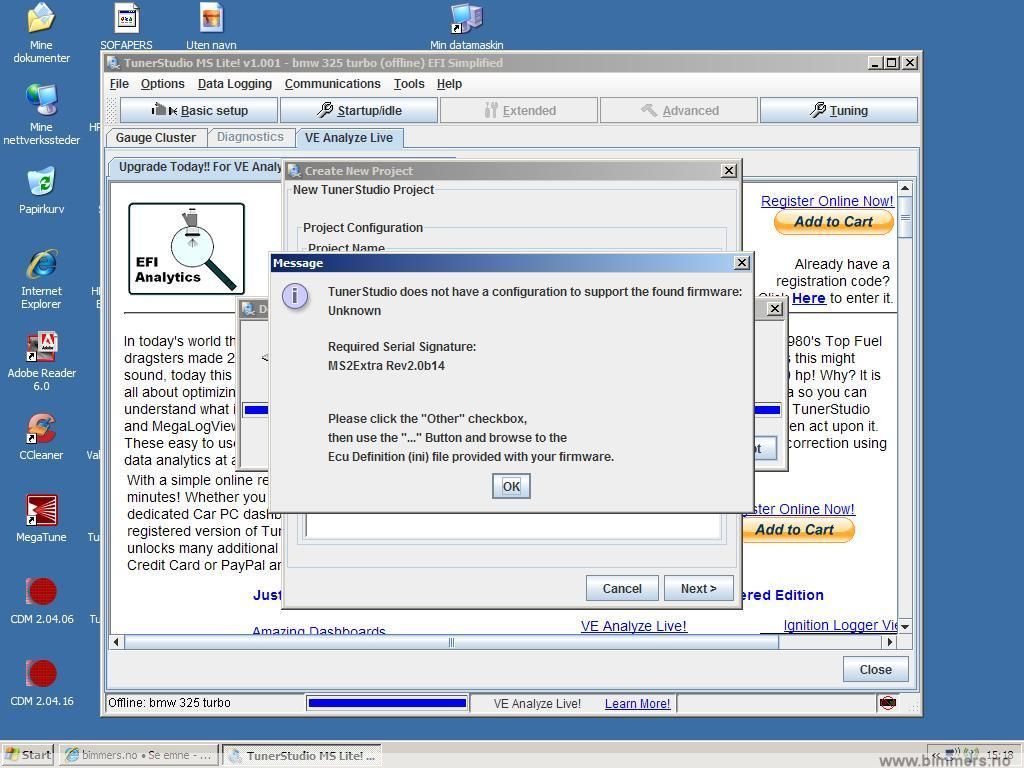Close the Create New Project dialog
1024x768 pixels.
[729, 170]
